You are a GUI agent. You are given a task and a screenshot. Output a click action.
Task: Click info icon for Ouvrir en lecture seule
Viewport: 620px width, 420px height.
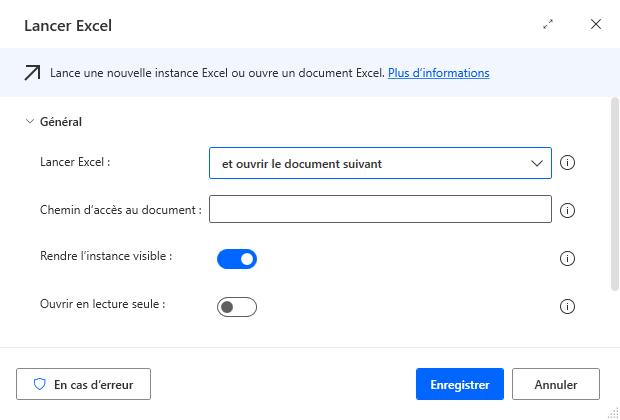tap(567, 306)
